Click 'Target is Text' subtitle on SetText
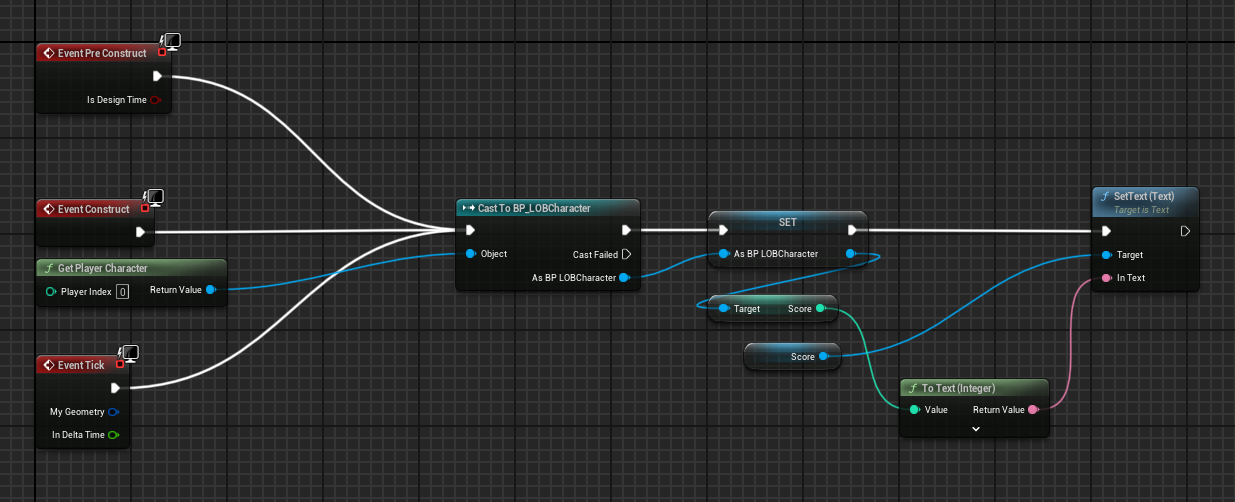This screenshot has height=502, width=1235. pyautogui.click(x=1141, y=210)
